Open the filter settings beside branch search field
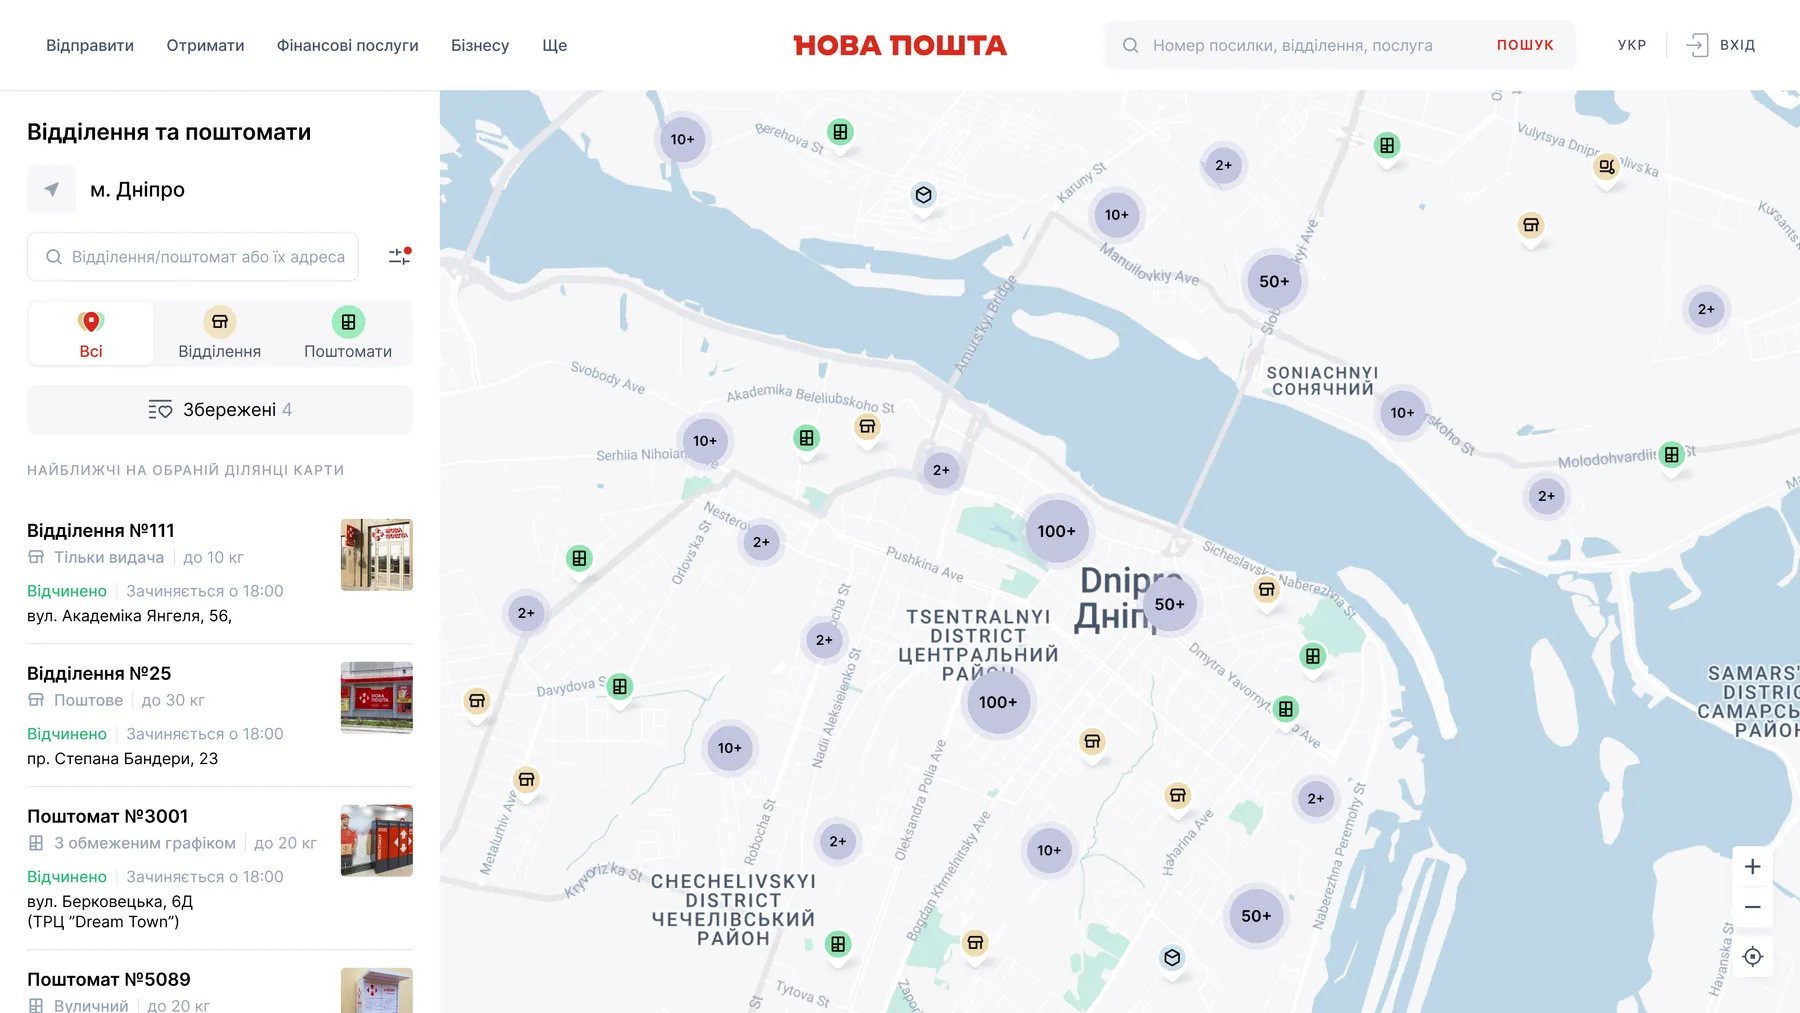This screenshot has height=1013, width=1800. [x=398, y=256]
